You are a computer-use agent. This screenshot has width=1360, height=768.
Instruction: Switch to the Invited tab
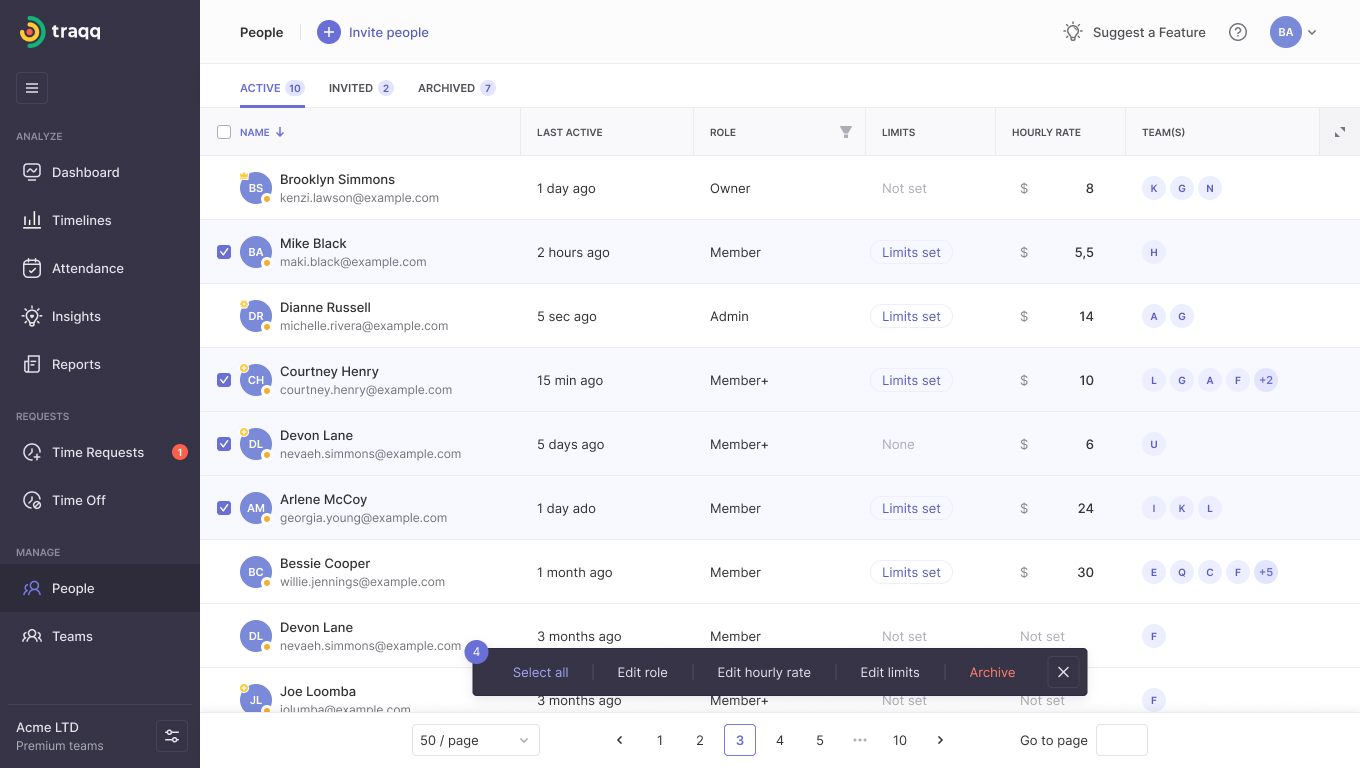(x=360, y=88)
